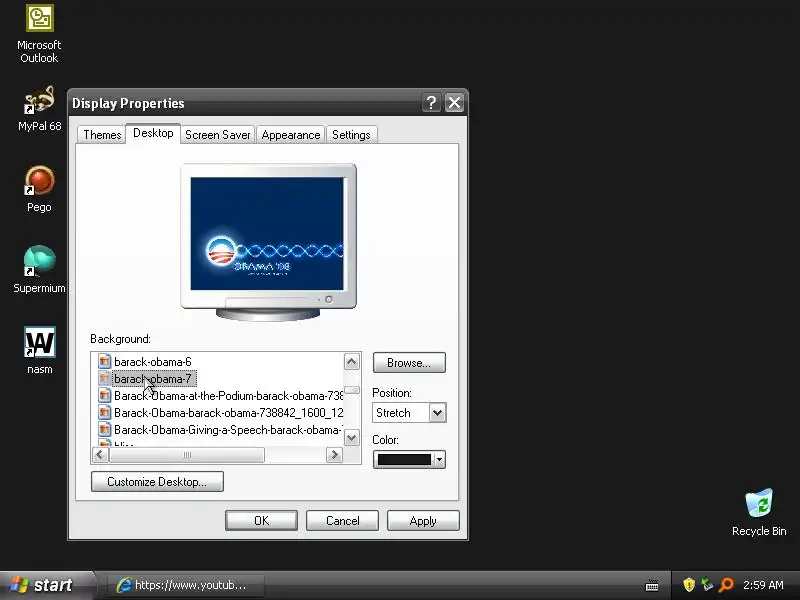
Task: Click the barack-obama-7 file icon
Action: pos(104,378)
